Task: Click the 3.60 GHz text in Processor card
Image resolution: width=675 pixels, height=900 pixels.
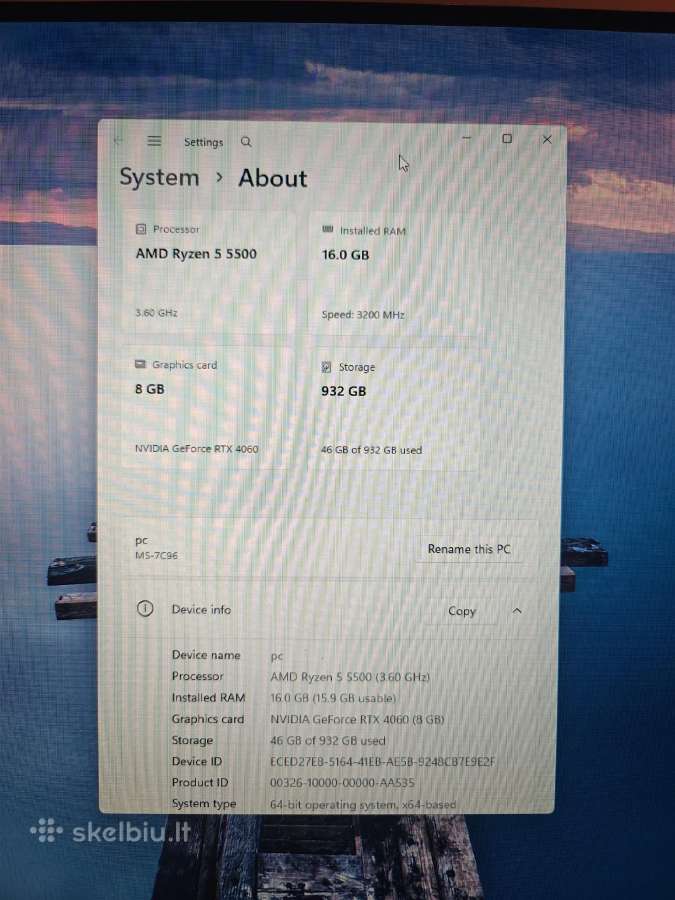Action: 156,313
